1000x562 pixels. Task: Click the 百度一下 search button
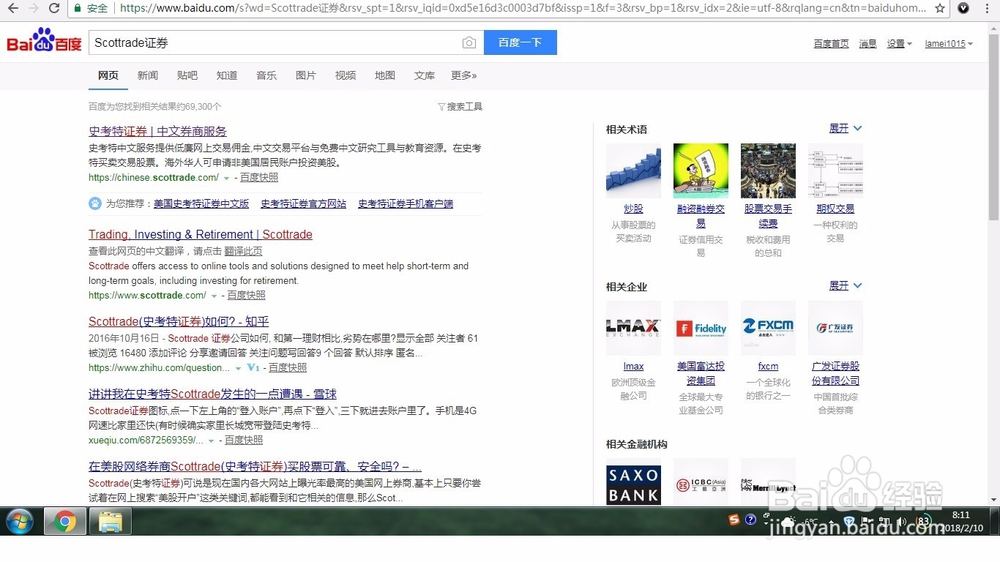520,43
